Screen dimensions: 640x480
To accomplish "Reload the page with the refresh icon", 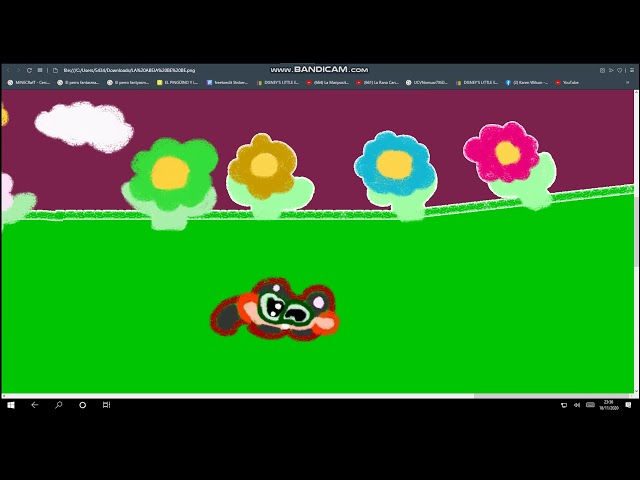I will [x=29, y=70].
